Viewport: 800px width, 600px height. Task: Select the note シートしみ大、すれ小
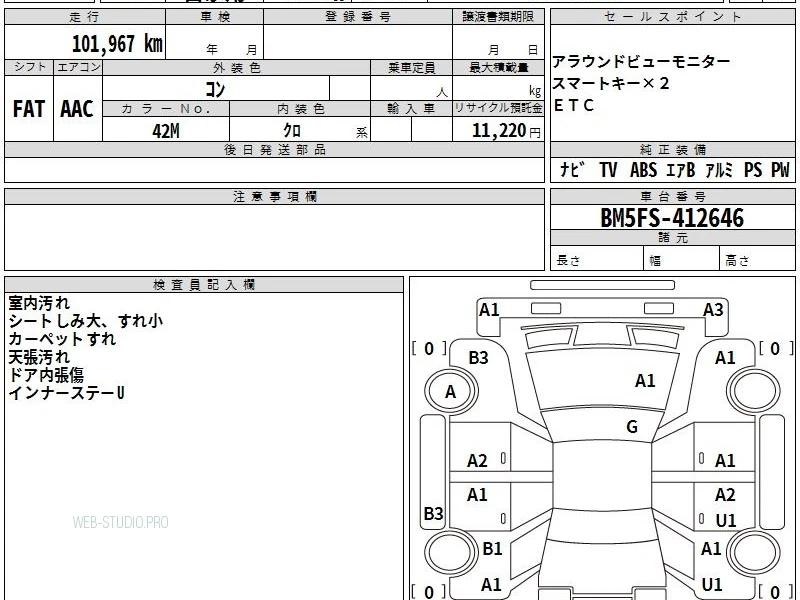pos(85,321)
